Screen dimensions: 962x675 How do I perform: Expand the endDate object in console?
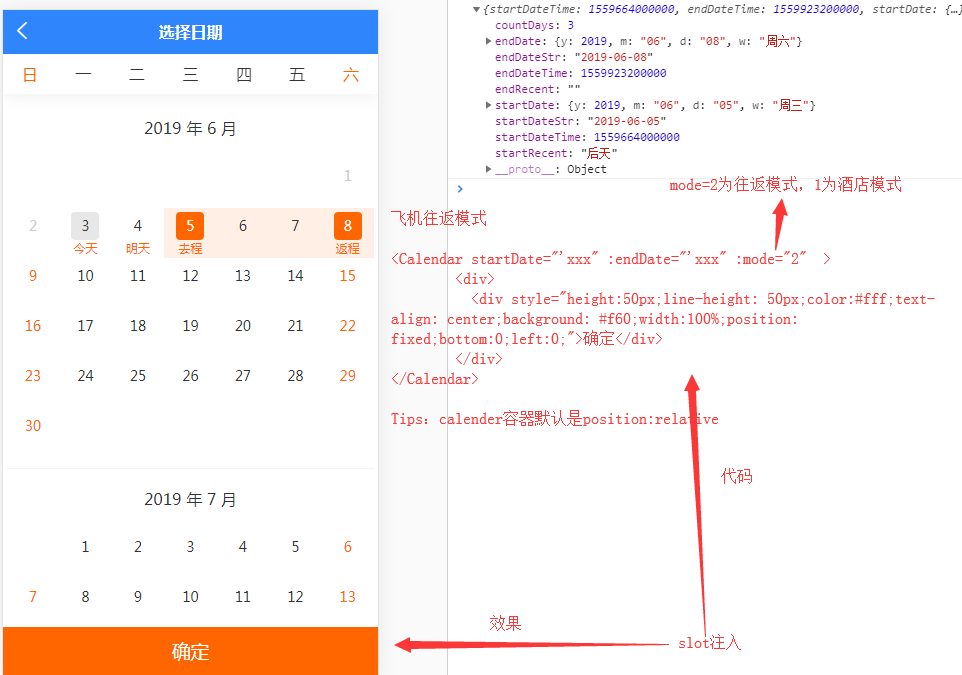click(x=488, y=41)
